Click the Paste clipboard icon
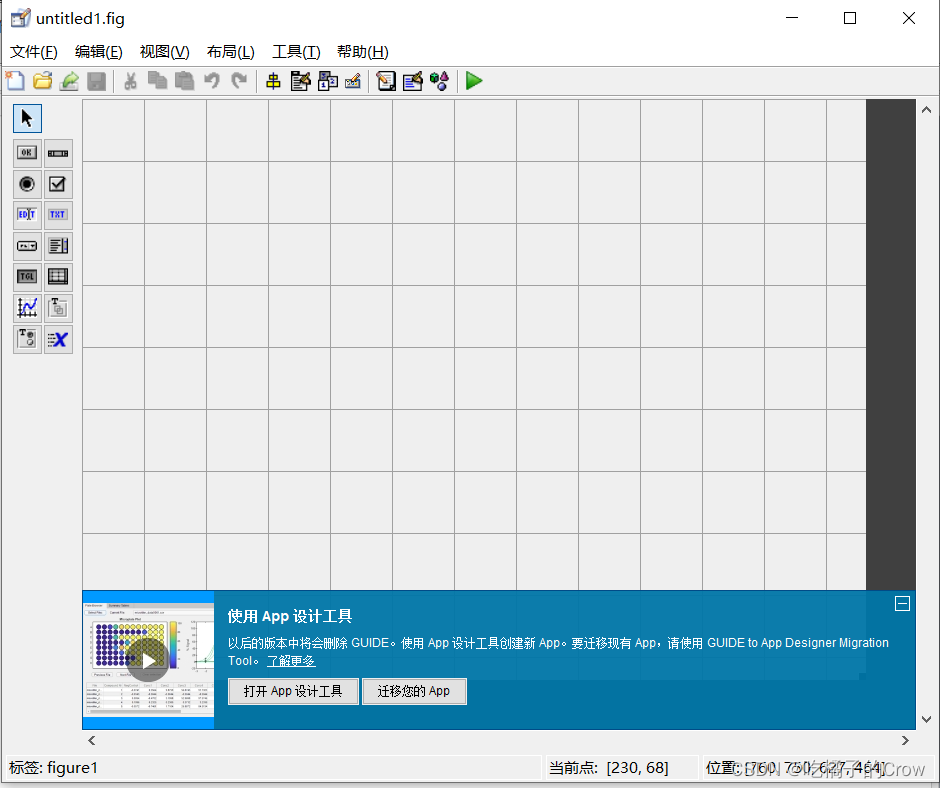Screen dimensions: 940x788 [x=184, y=81]
